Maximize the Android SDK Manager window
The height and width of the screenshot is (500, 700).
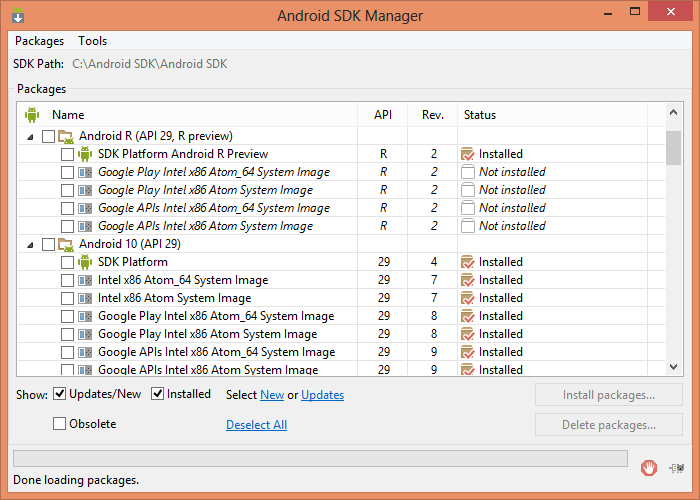pyautogui.click(x=635, y=12)
